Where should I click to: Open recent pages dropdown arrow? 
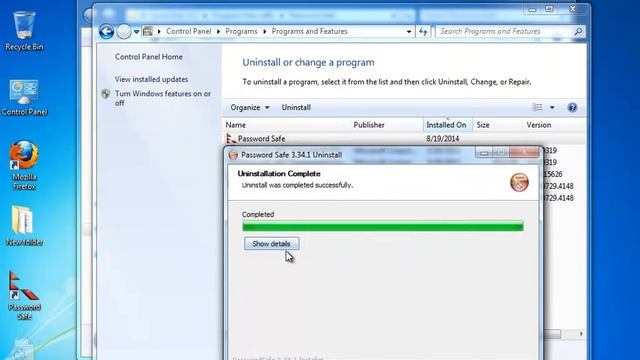136,31
